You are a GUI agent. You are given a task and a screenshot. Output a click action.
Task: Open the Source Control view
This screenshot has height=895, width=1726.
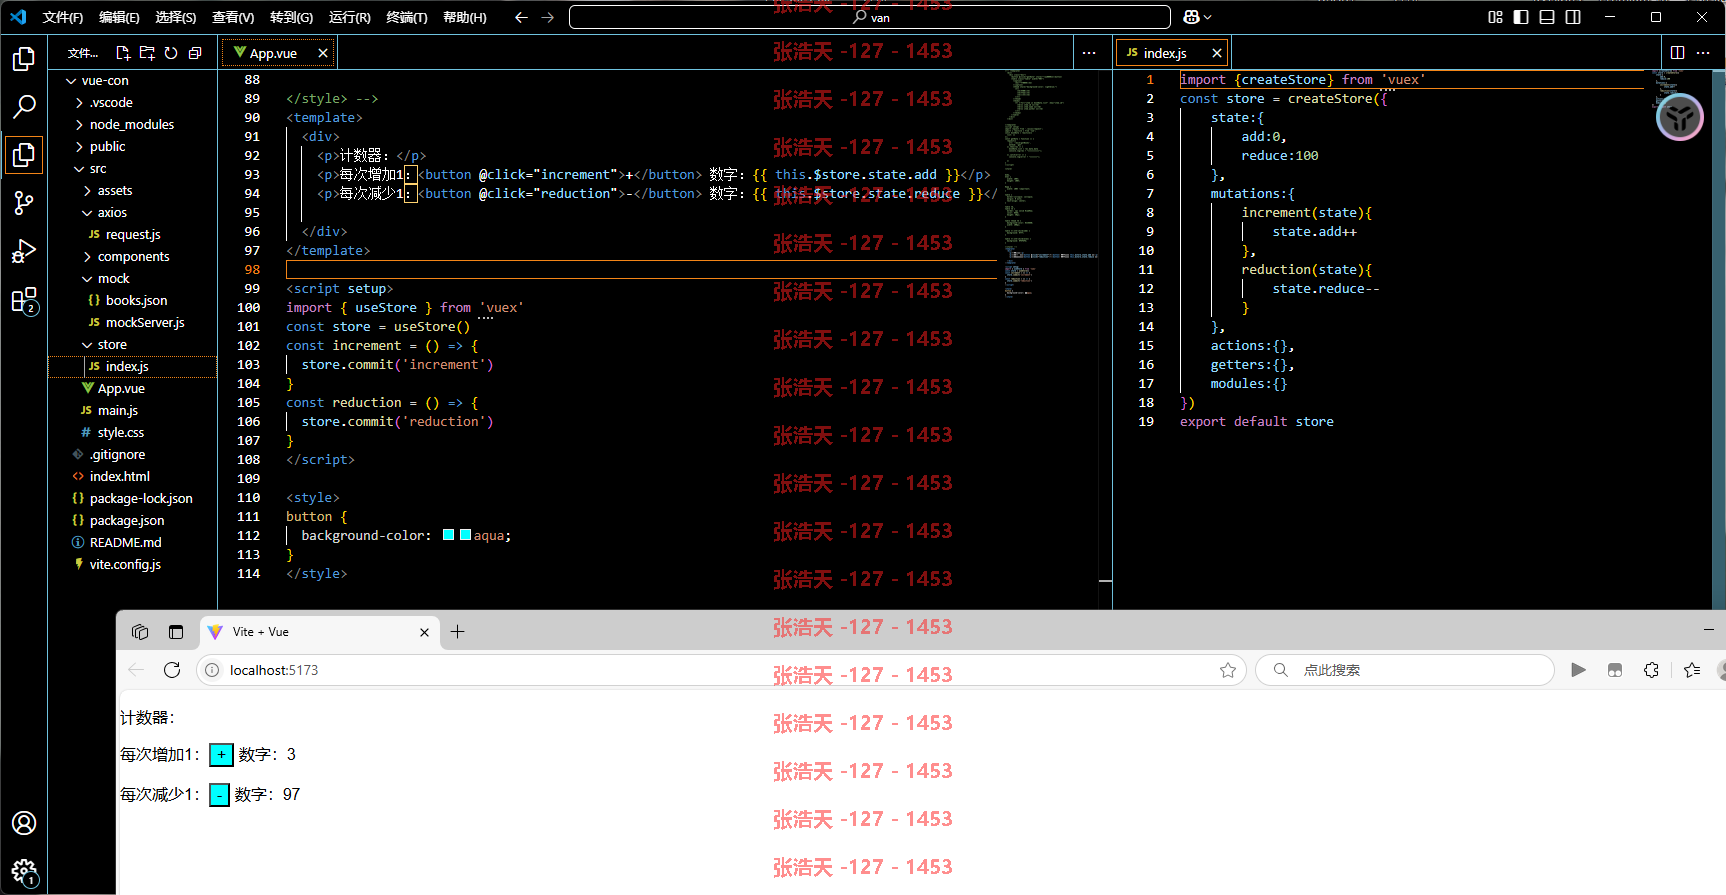click(x=24, y=203)
